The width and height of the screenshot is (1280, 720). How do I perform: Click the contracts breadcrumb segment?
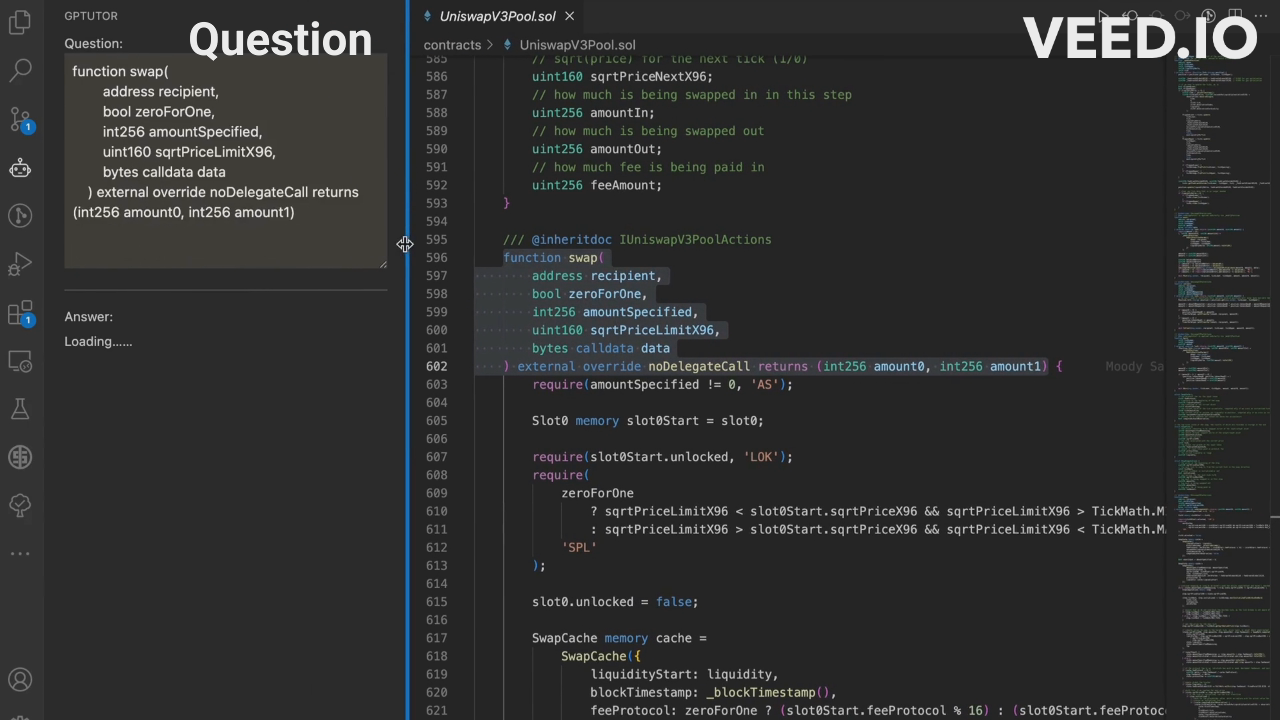click(x=452, y=45)
